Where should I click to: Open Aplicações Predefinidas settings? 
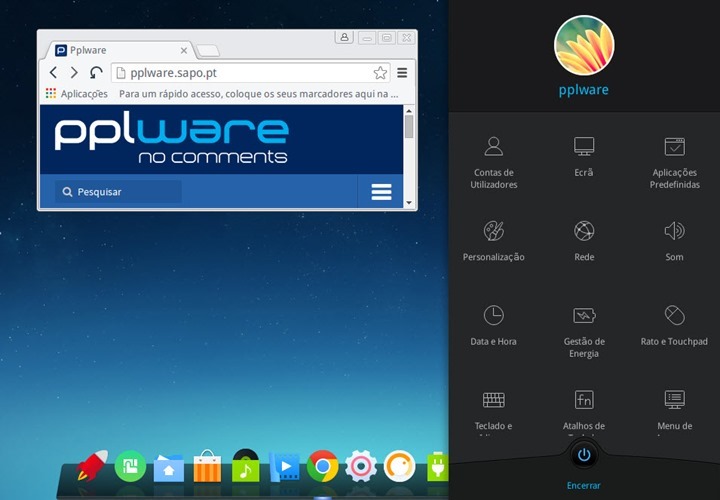pos(675,163)
